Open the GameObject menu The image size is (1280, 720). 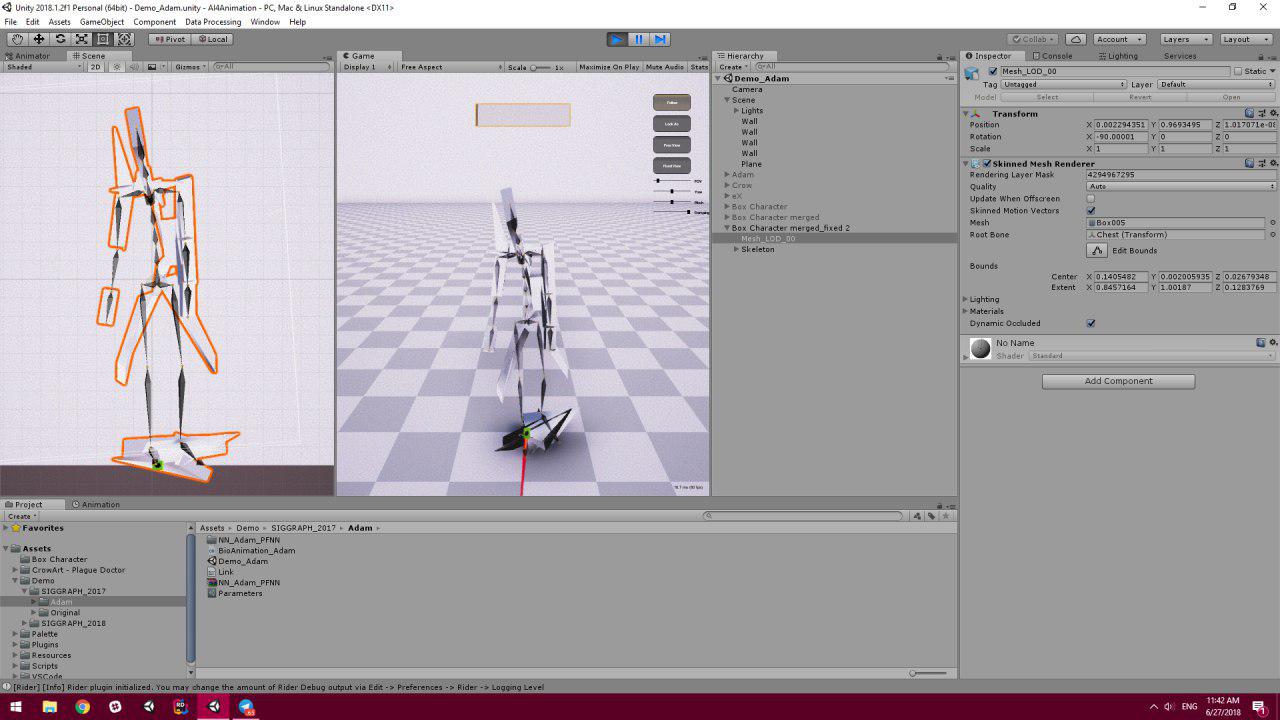point(101,21)
